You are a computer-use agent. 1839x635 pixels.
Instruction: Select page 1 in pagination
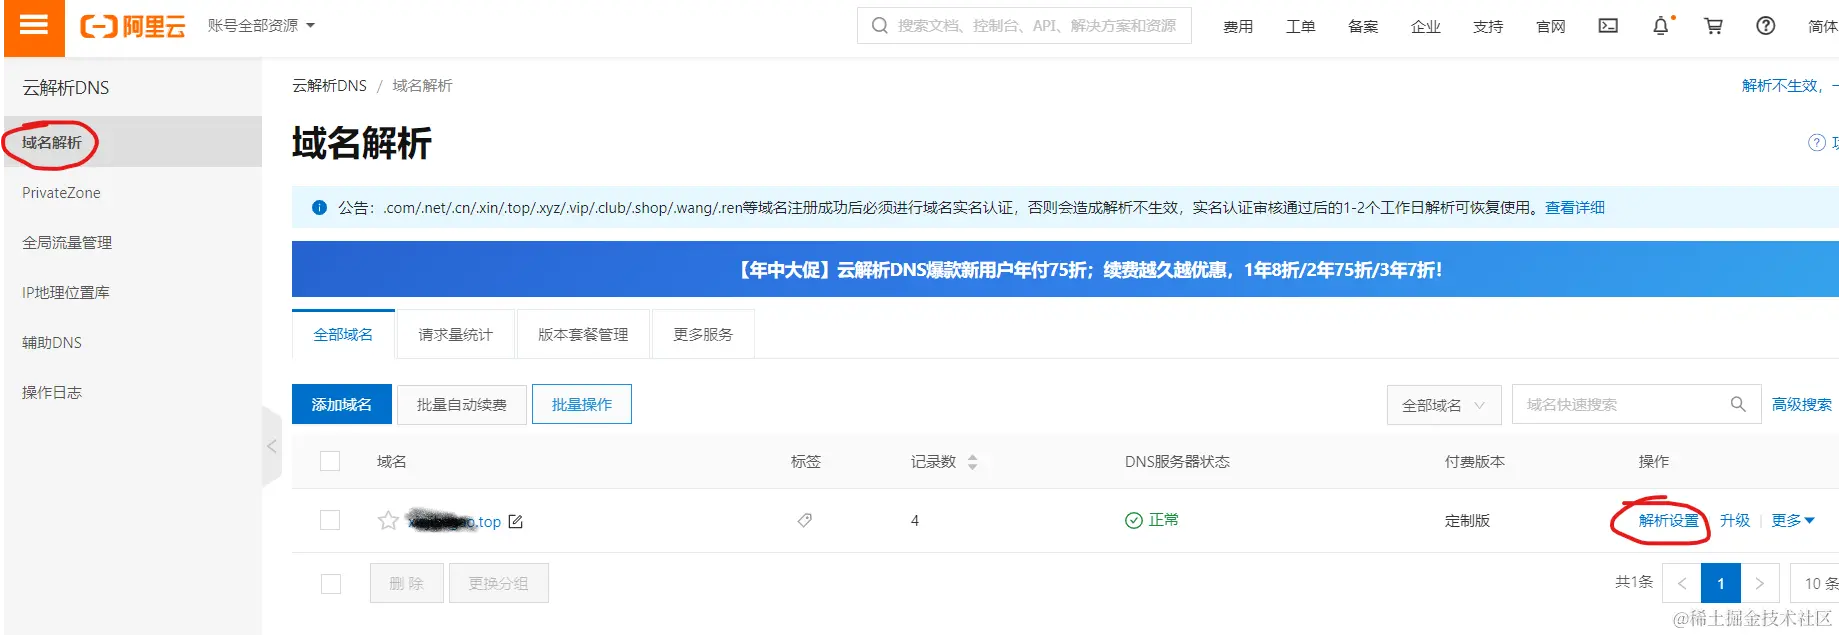1721,583
